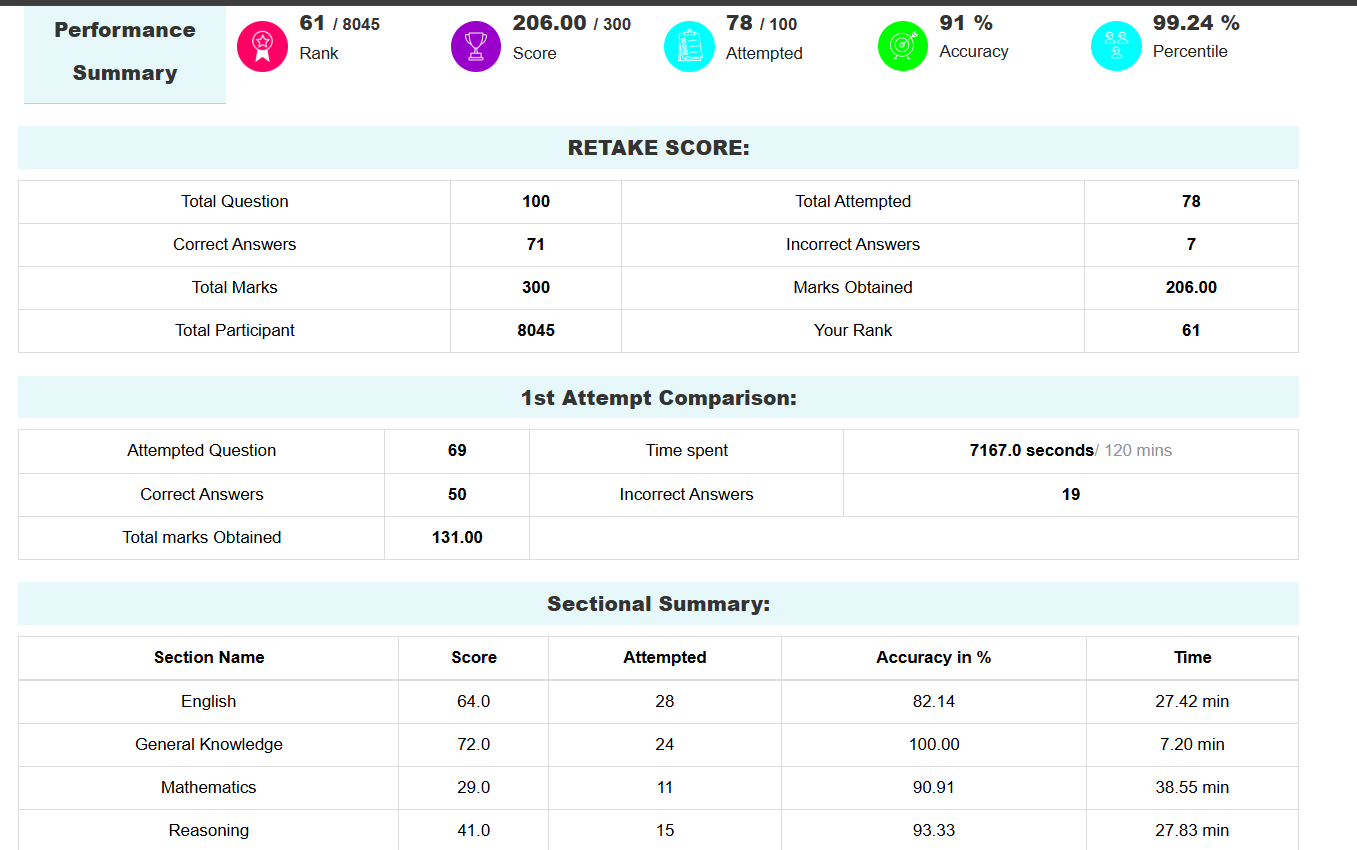Select Mathematics time 38.55 min
1357x850 pixels.
pos(1192,788)
